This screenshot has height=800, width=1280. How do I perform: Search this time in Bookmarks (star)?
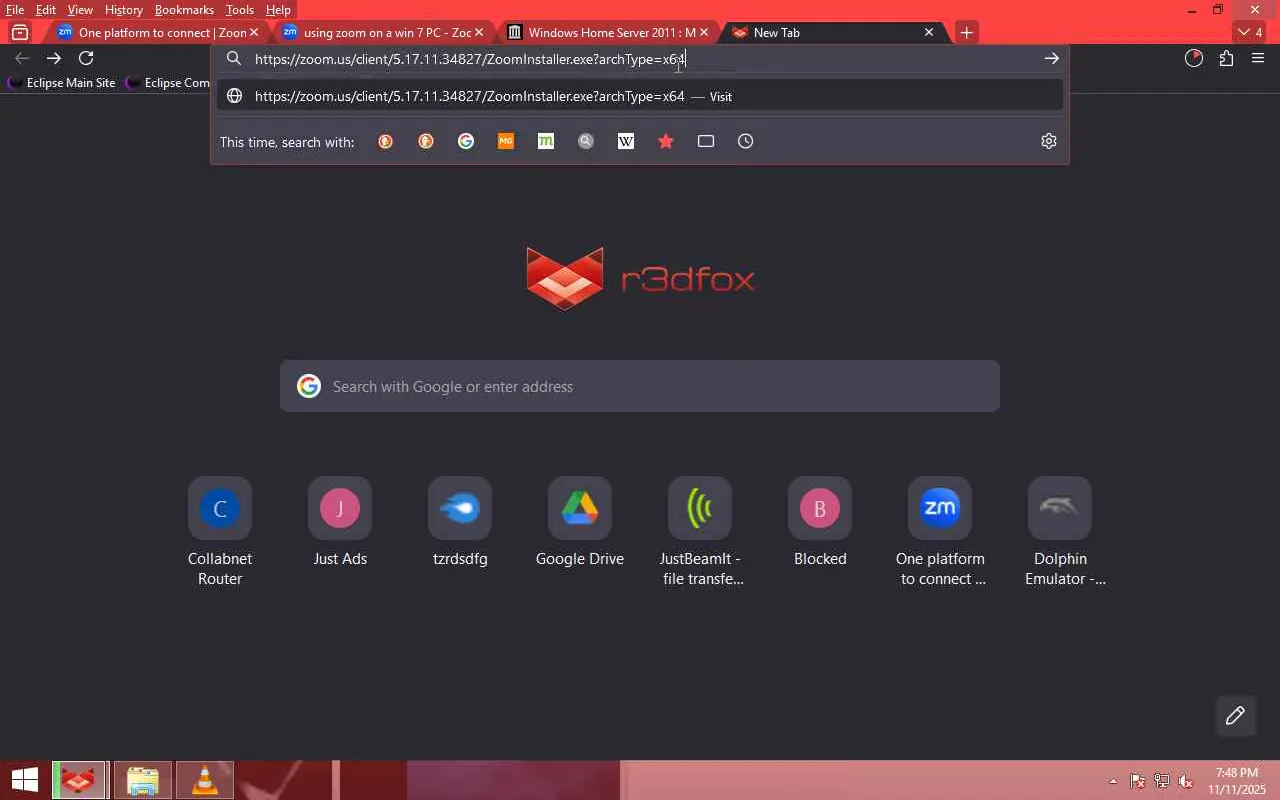[666, 142]
